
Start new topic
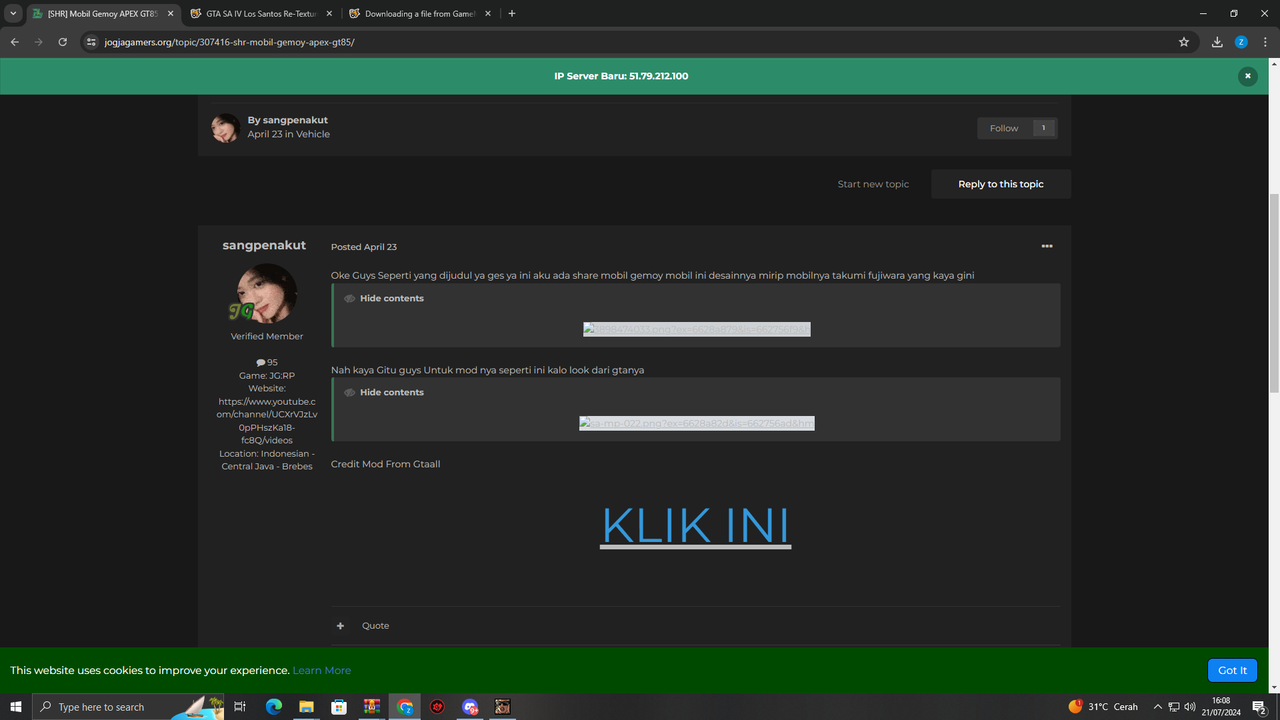click(873, 184)
